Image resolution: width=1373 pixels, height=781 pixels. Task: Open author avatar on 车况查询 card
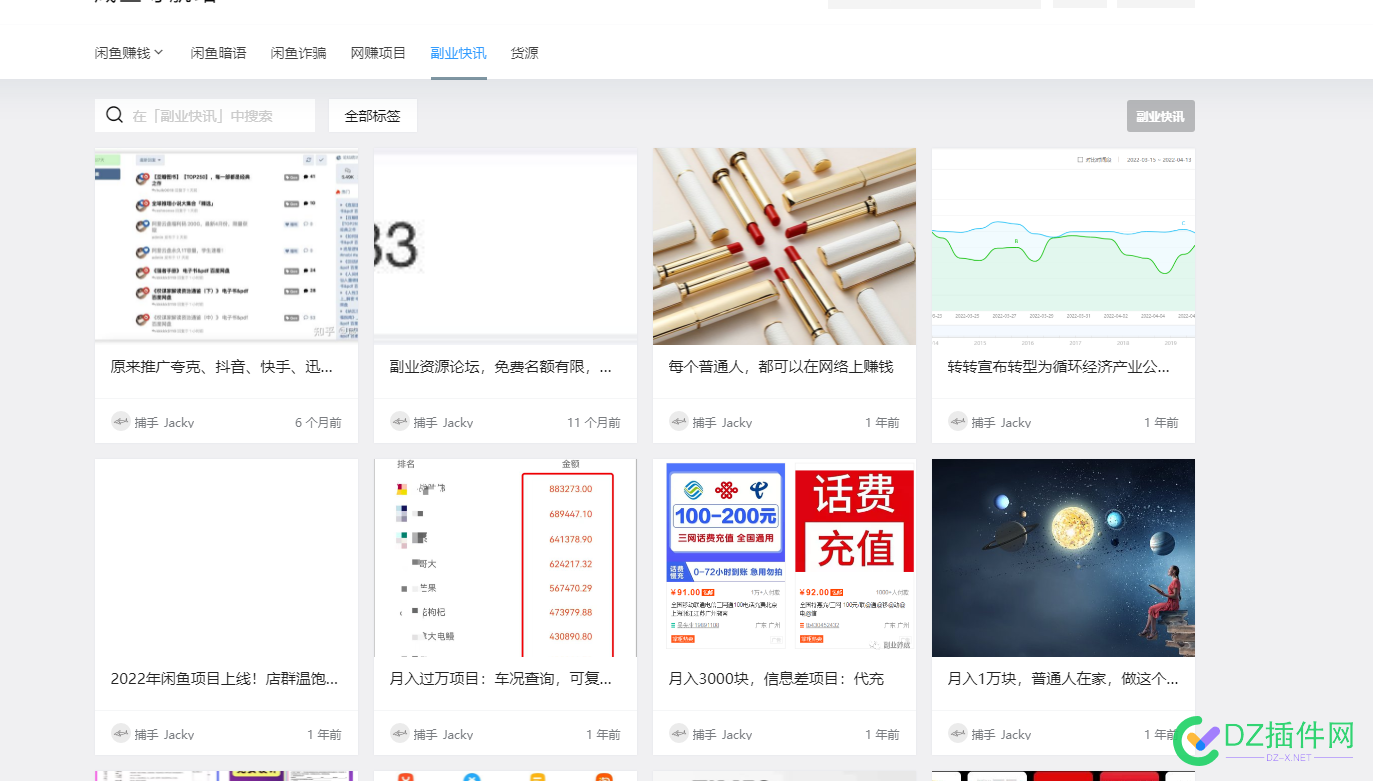(x=400, y=733)
